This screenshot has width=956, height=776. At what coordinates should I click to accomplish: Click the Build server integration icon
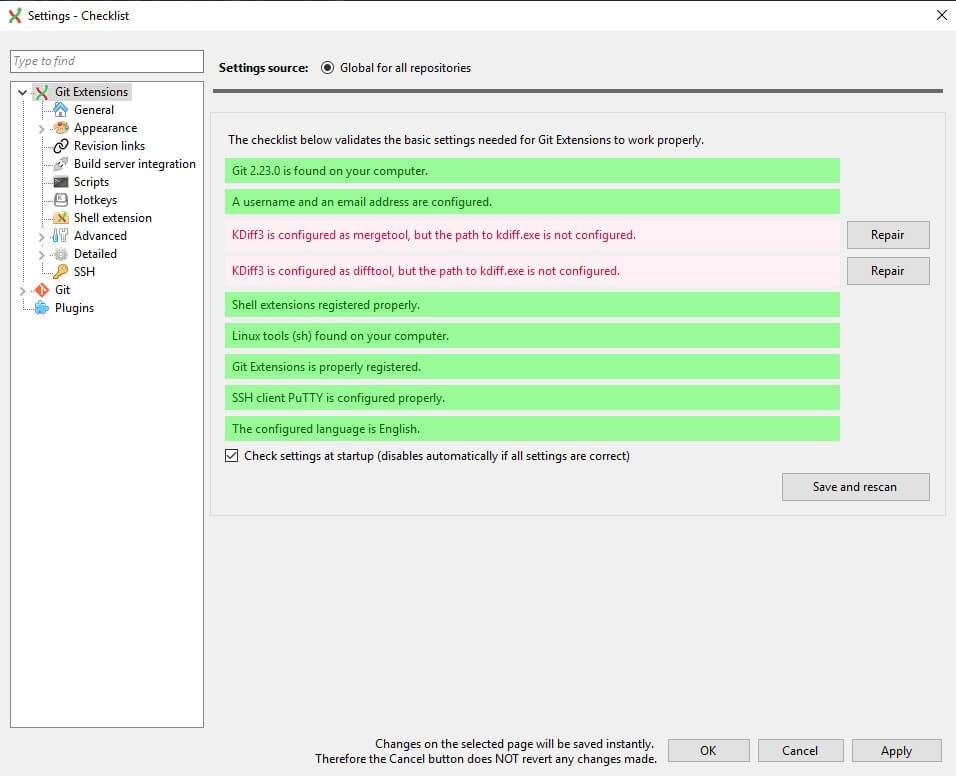click(60, 164)
